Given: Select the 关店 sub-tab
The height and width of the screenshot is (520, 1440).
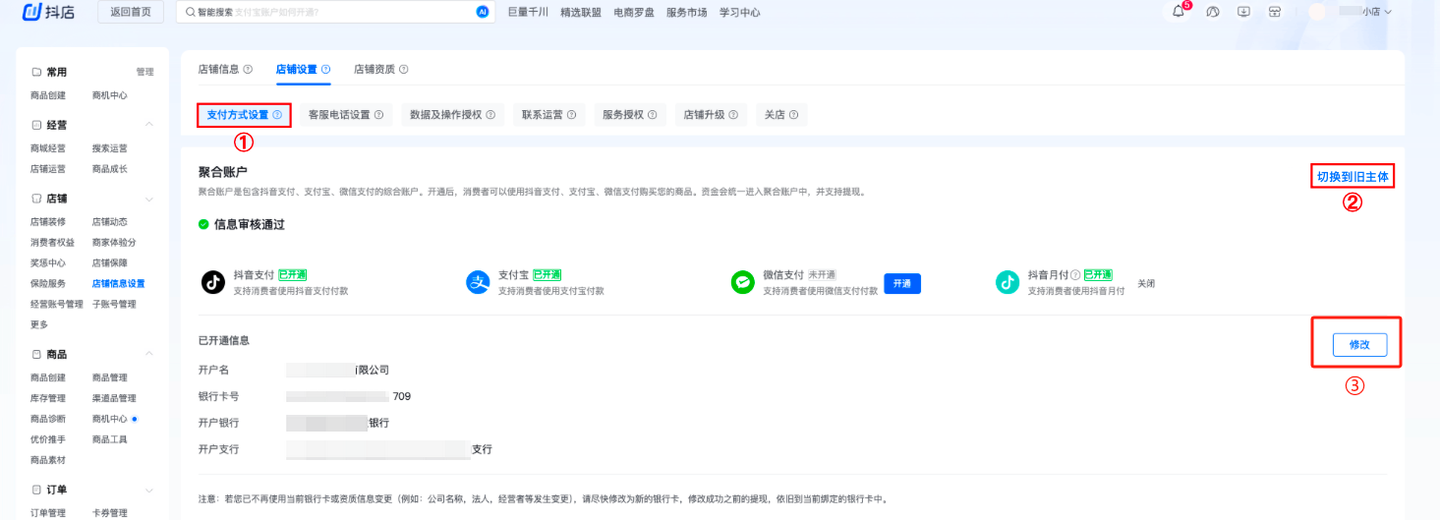Looking at the screenshot, I should click(x=781, y=115).
